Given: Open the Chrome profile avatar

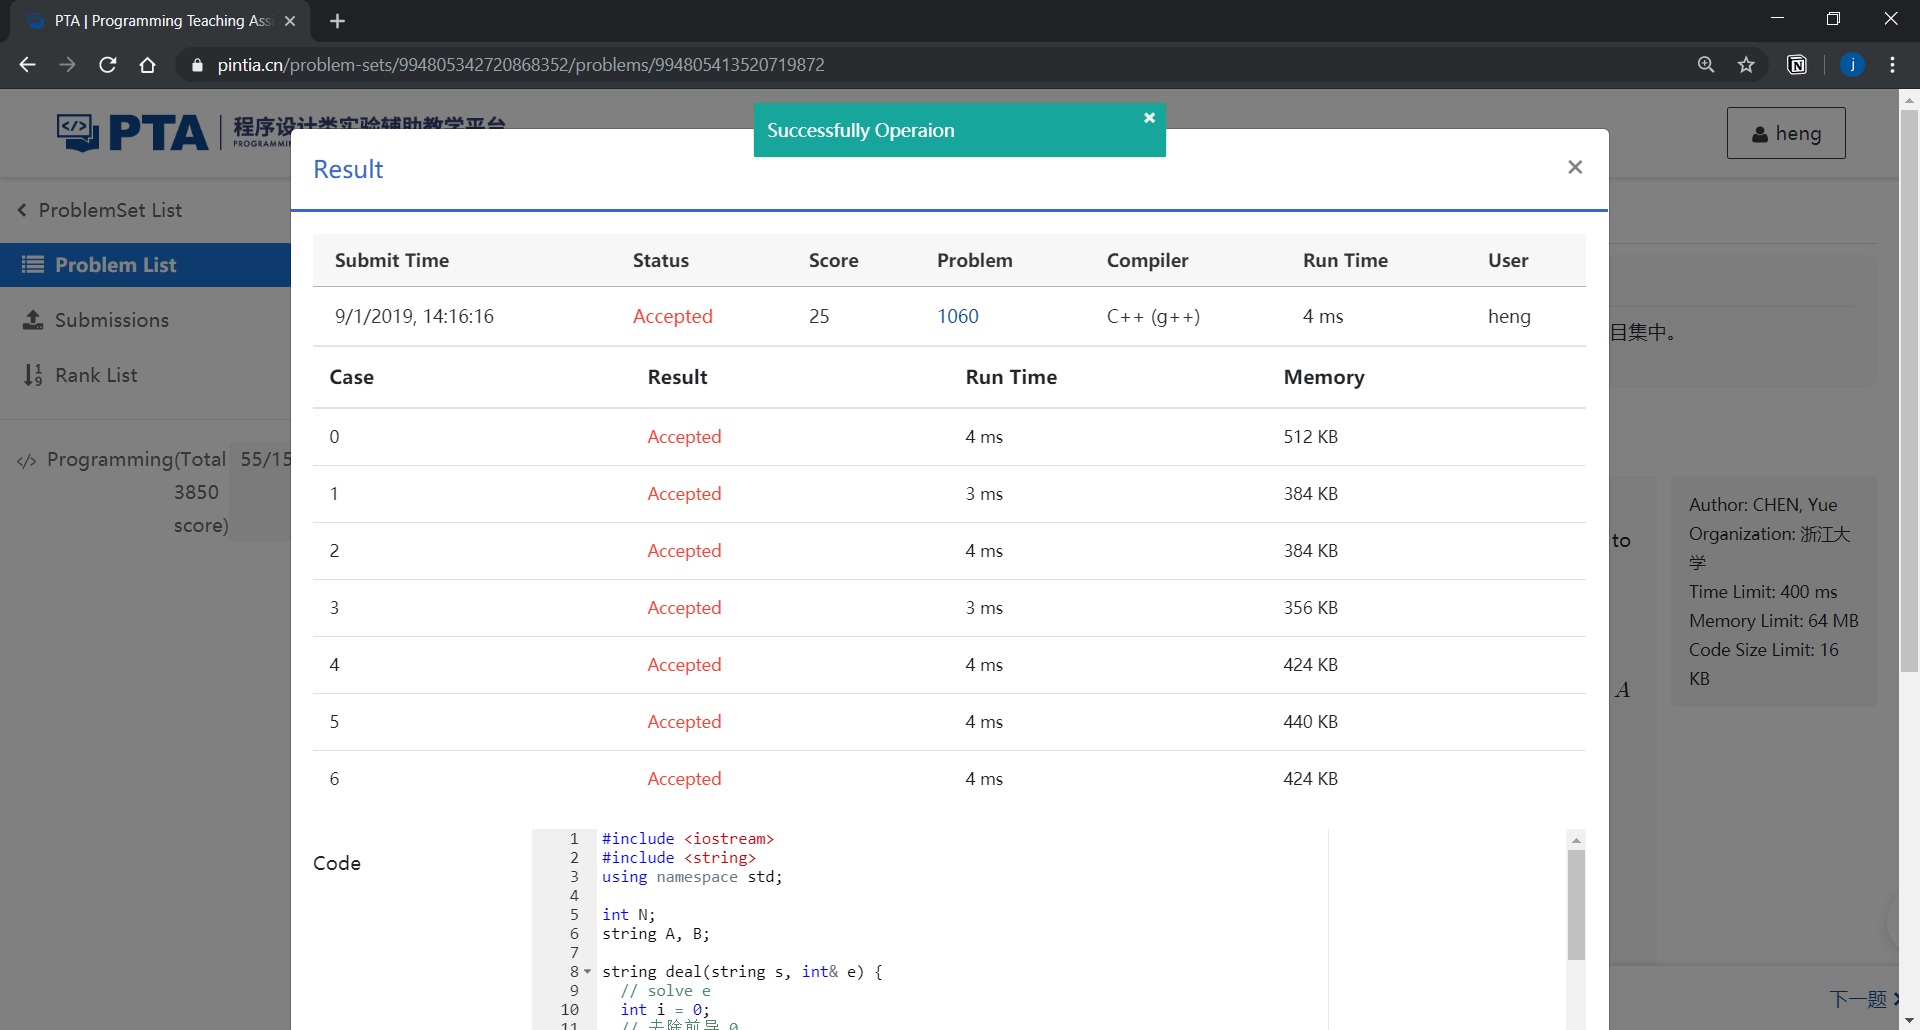Looking at the screenshot, I should click(1852, 65).
